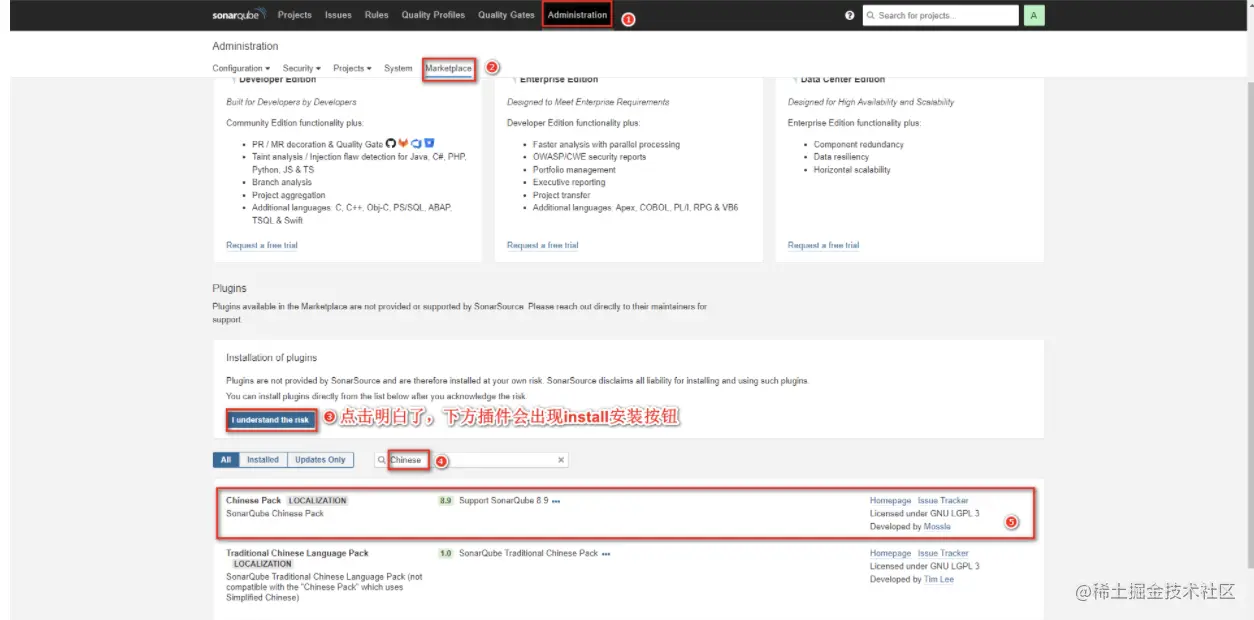Expand the administration Projects dropdown
Image resolution: width=1254 pixels, height=620 pixels.
tap(352, 68)
